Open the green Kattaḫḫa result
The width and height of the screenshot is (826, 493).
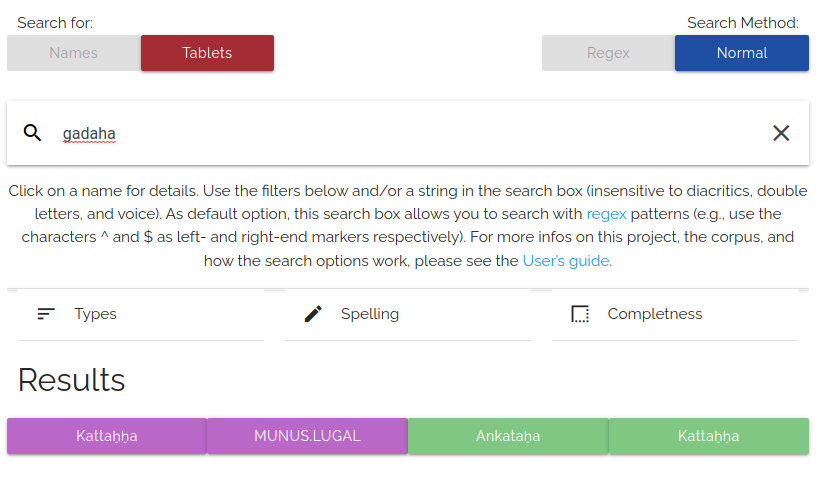point(709,436)
